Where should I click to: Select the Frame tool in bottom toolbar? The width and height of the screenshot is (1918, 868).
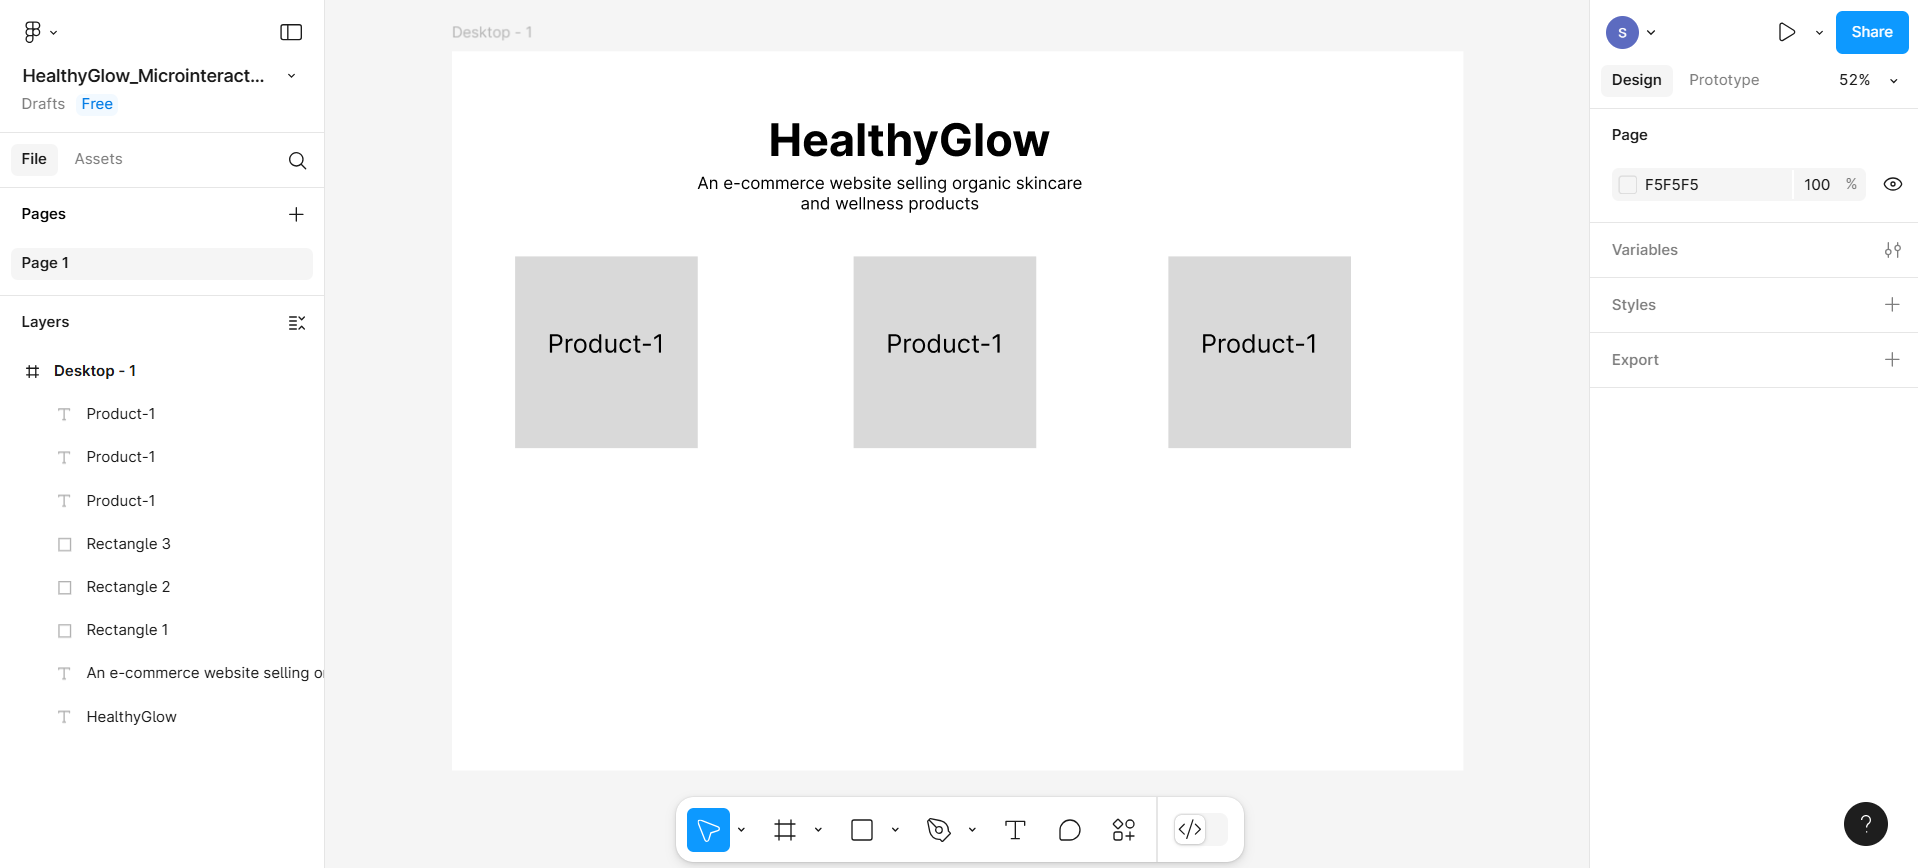(785, 830)
